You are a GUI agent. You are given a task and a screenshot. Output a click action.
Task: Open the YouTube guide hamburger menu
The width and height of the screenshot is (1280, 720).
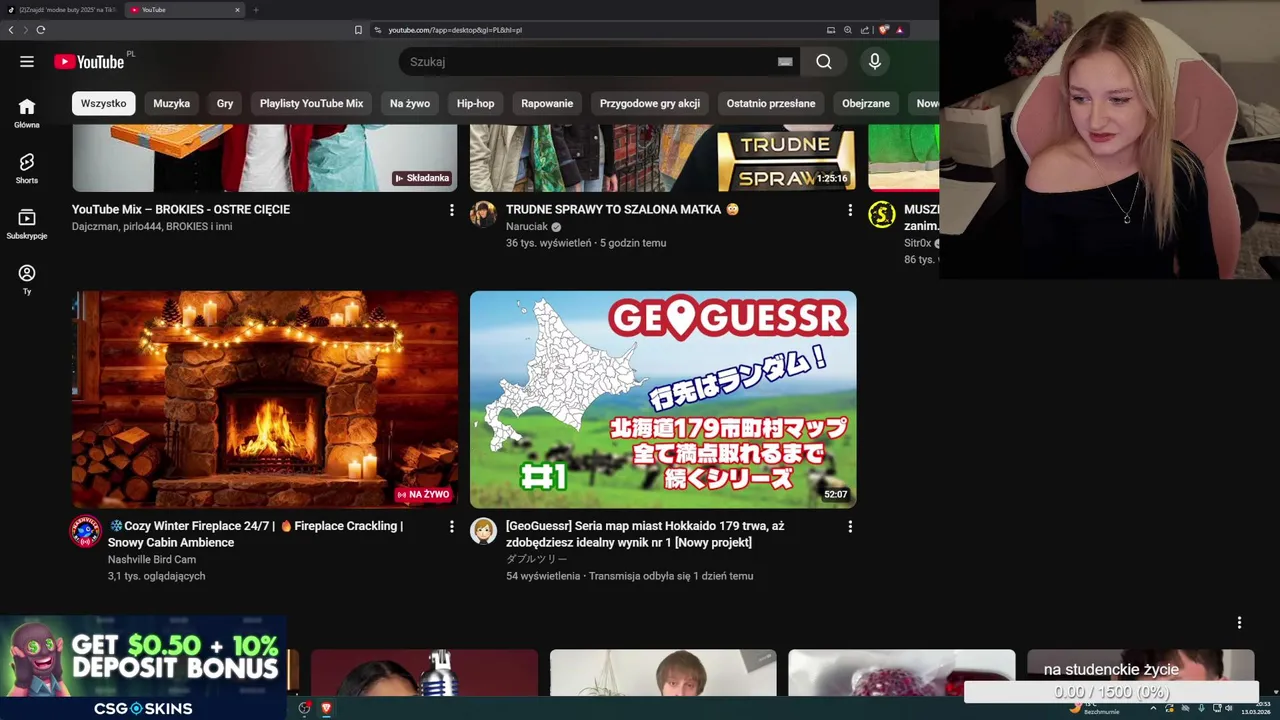[x=27, y=62]
